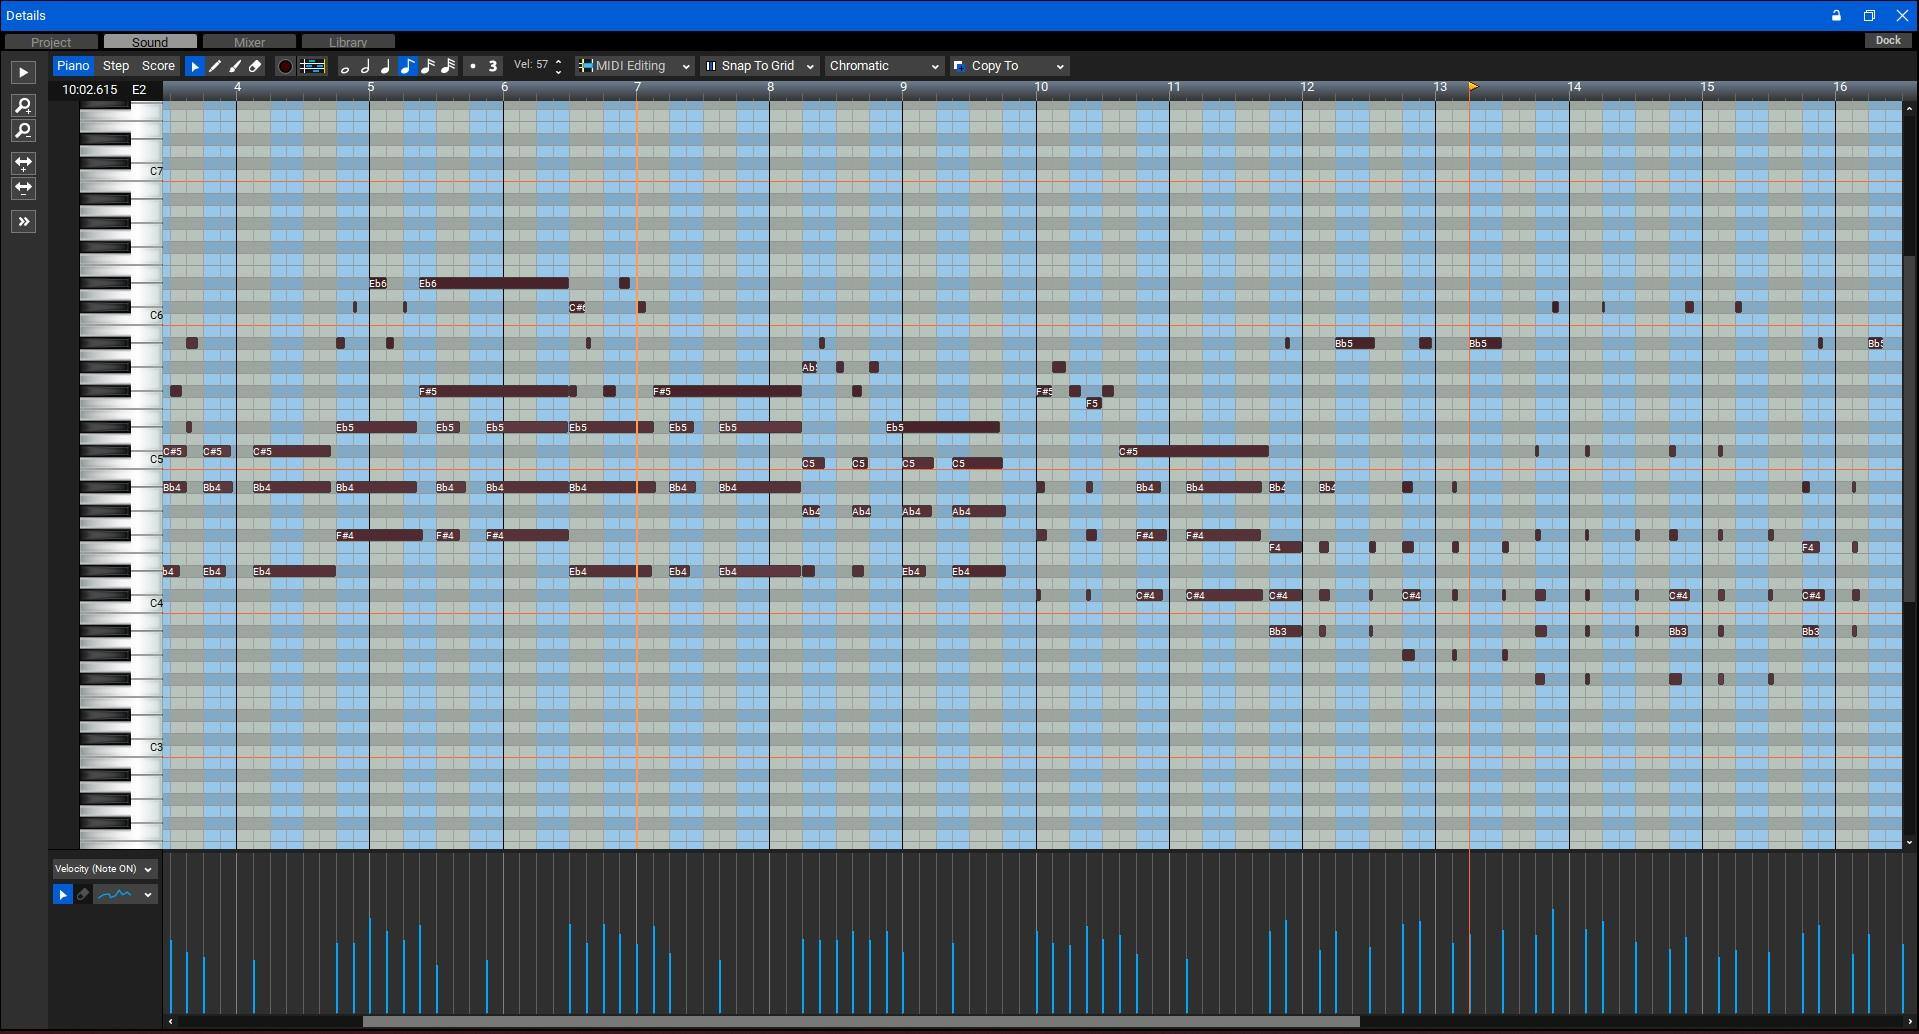
Task: Switch to the Mixer tab
Action: point(249,42)
